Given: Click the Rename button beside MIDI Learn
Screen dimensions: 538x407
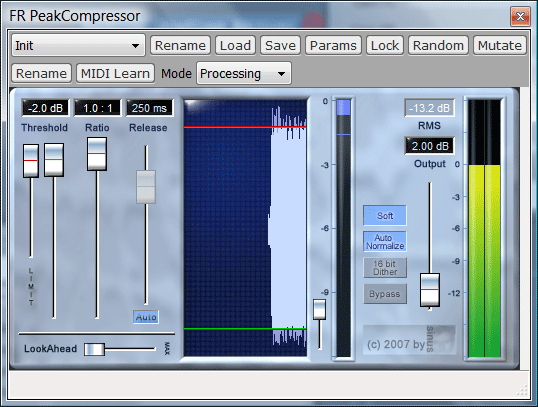Looking at the screenshot, I should [42, 73].
